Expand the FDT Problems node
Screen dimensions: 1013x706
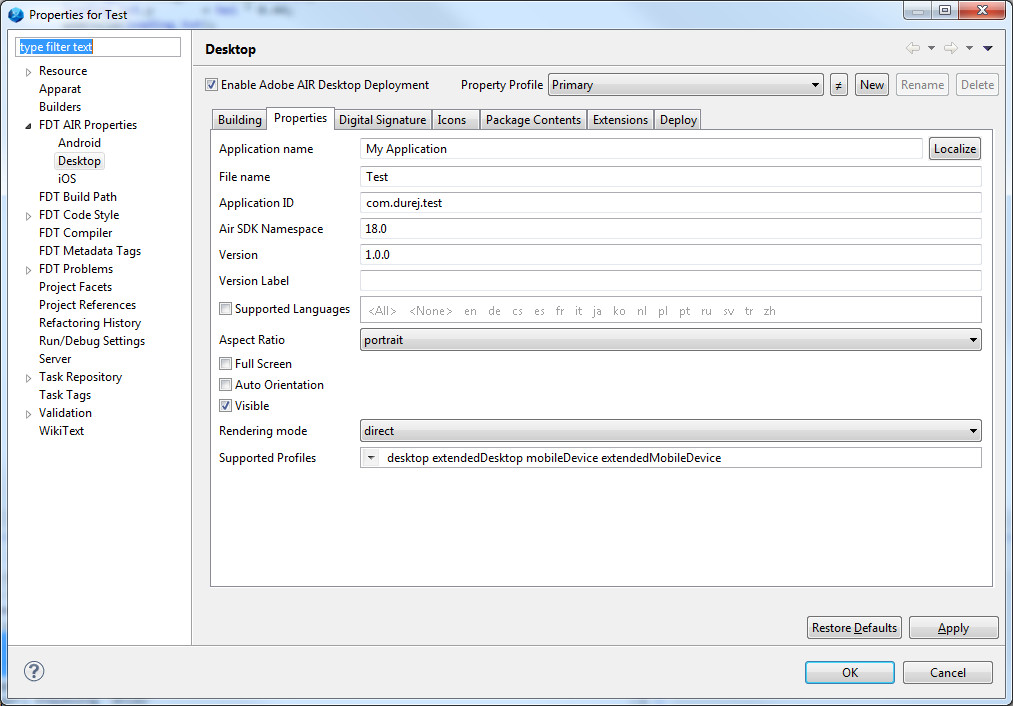28,270
